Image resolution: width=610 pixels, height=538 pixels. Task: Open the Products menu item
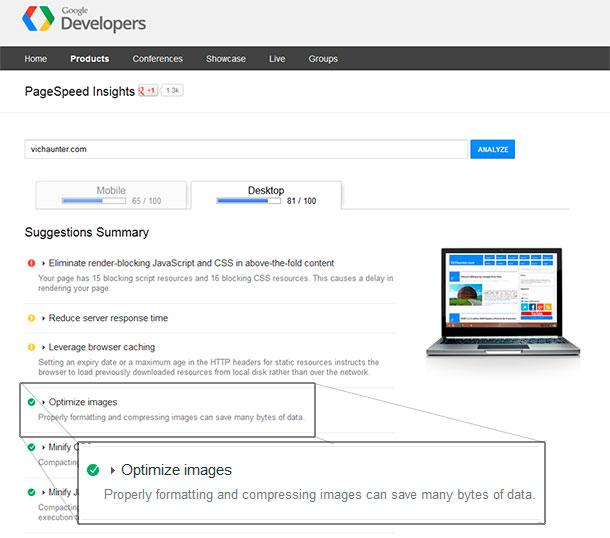[x=89, y=59]
